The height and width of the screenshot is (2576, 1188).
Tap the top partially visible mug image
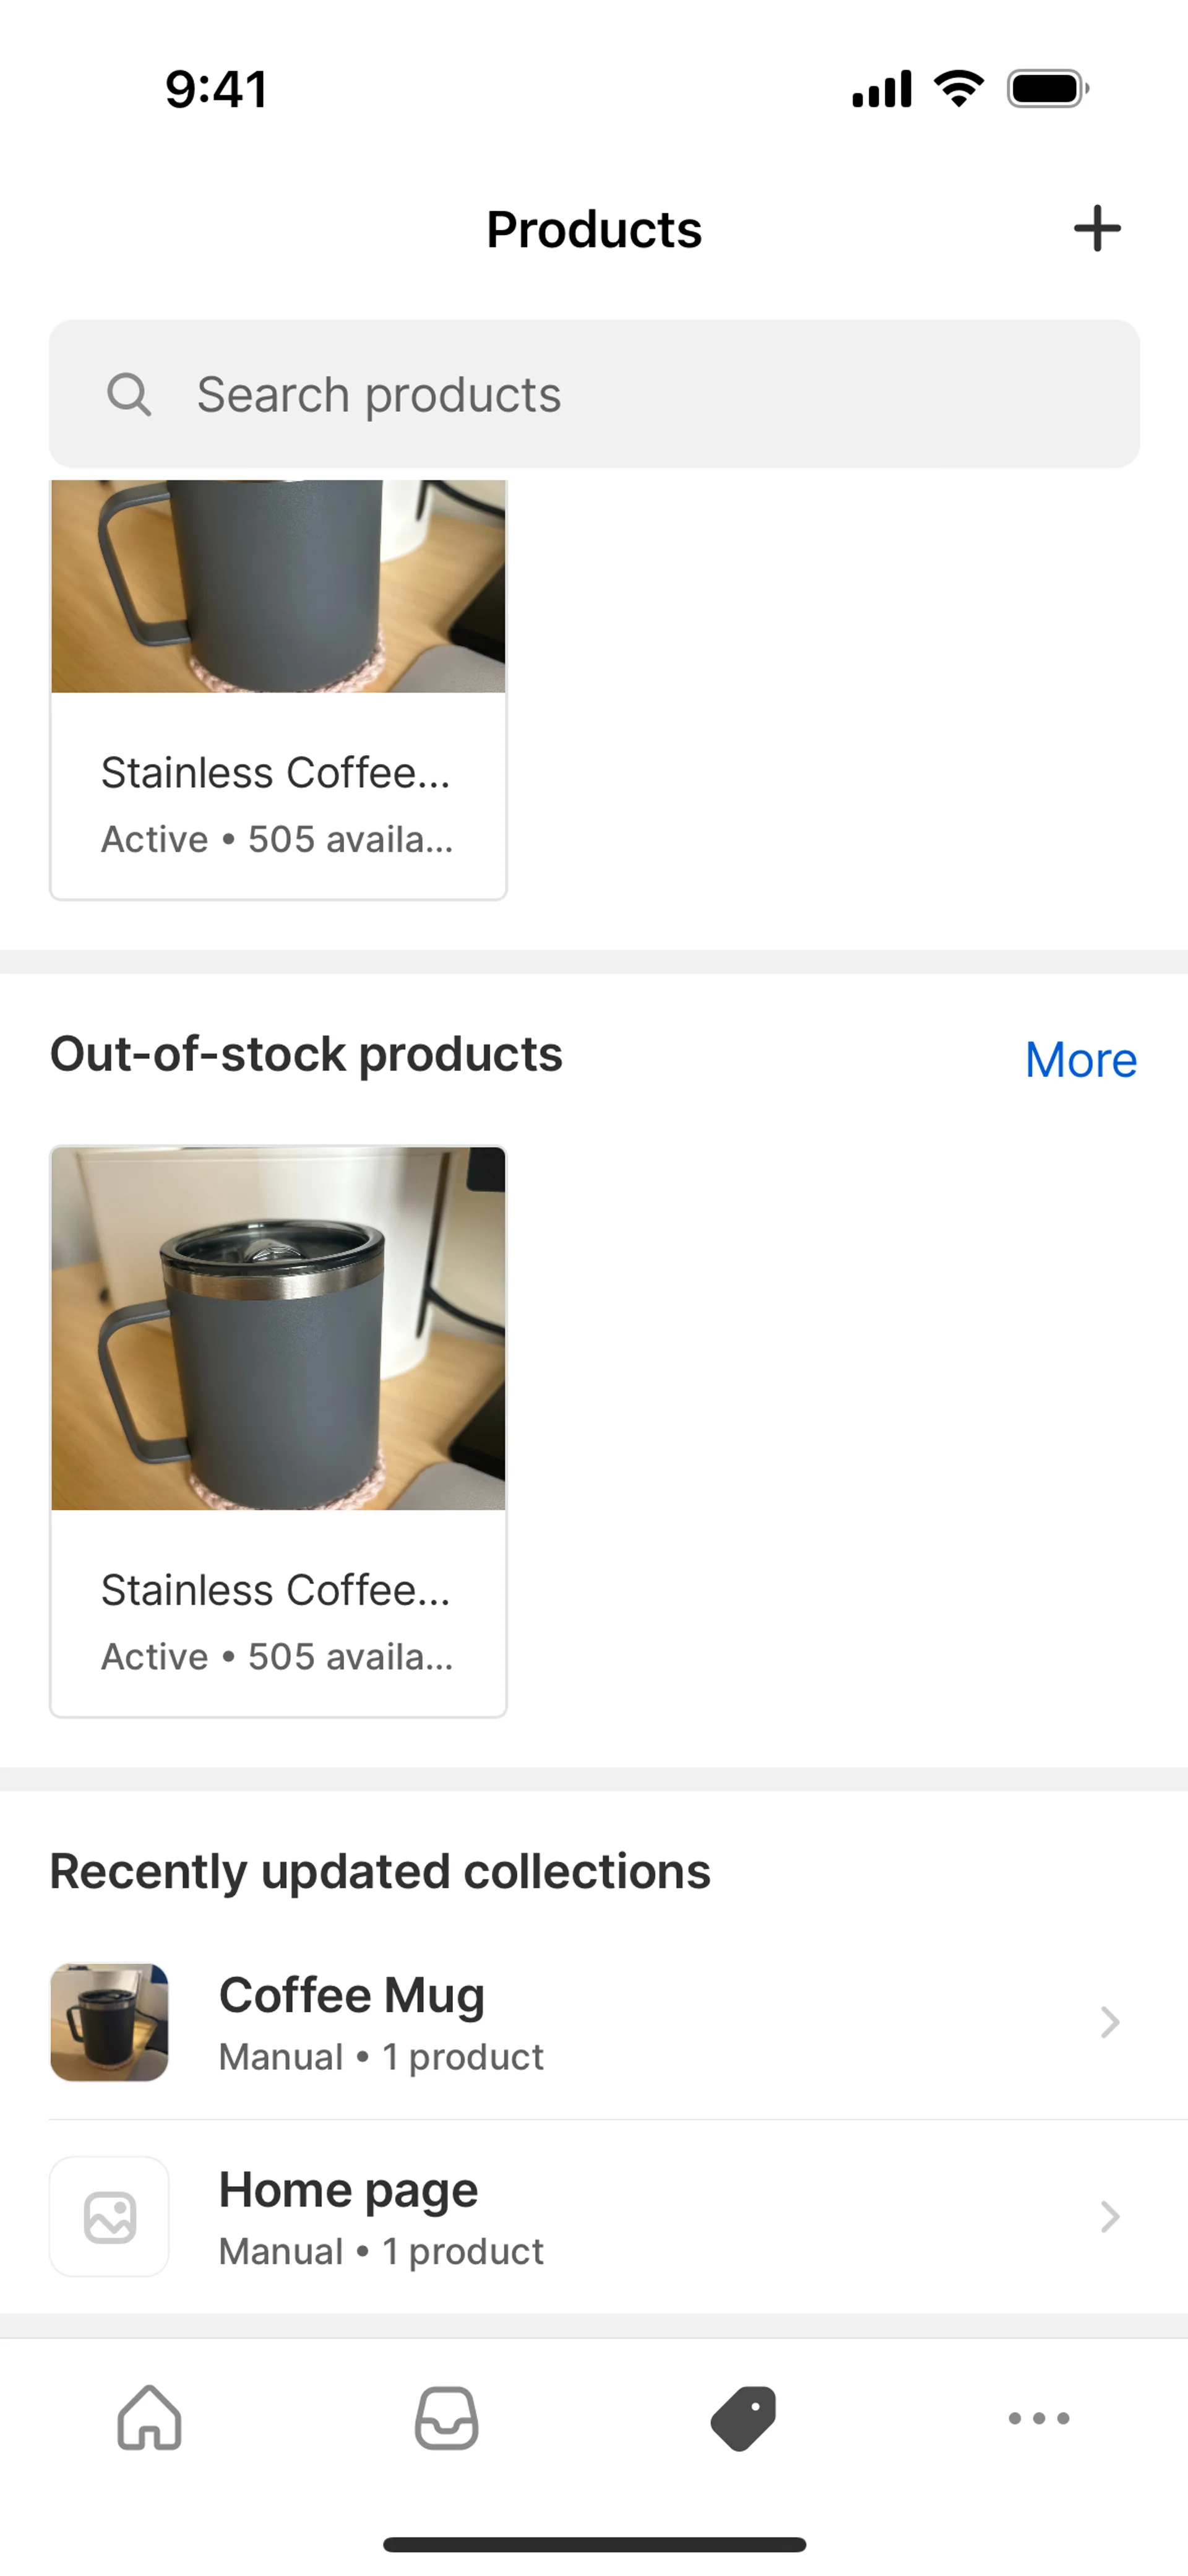tap(278, 586)
